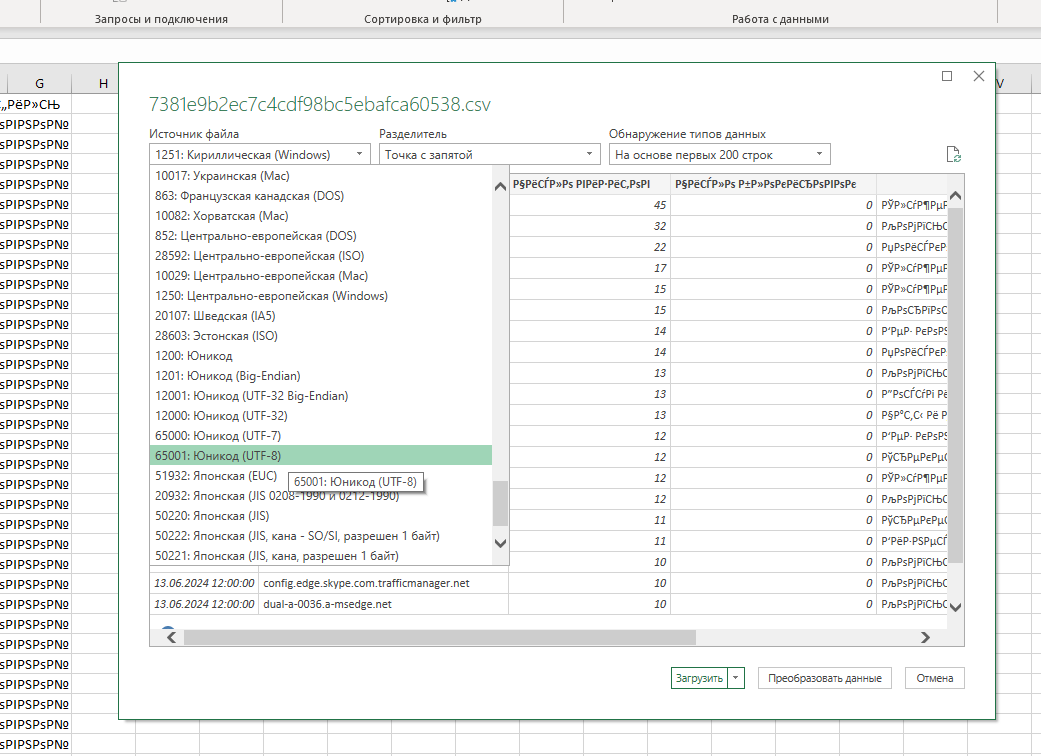Cancel the import with Отмена
This screenshot has height=756, width=1041.
tap(935, 678)
